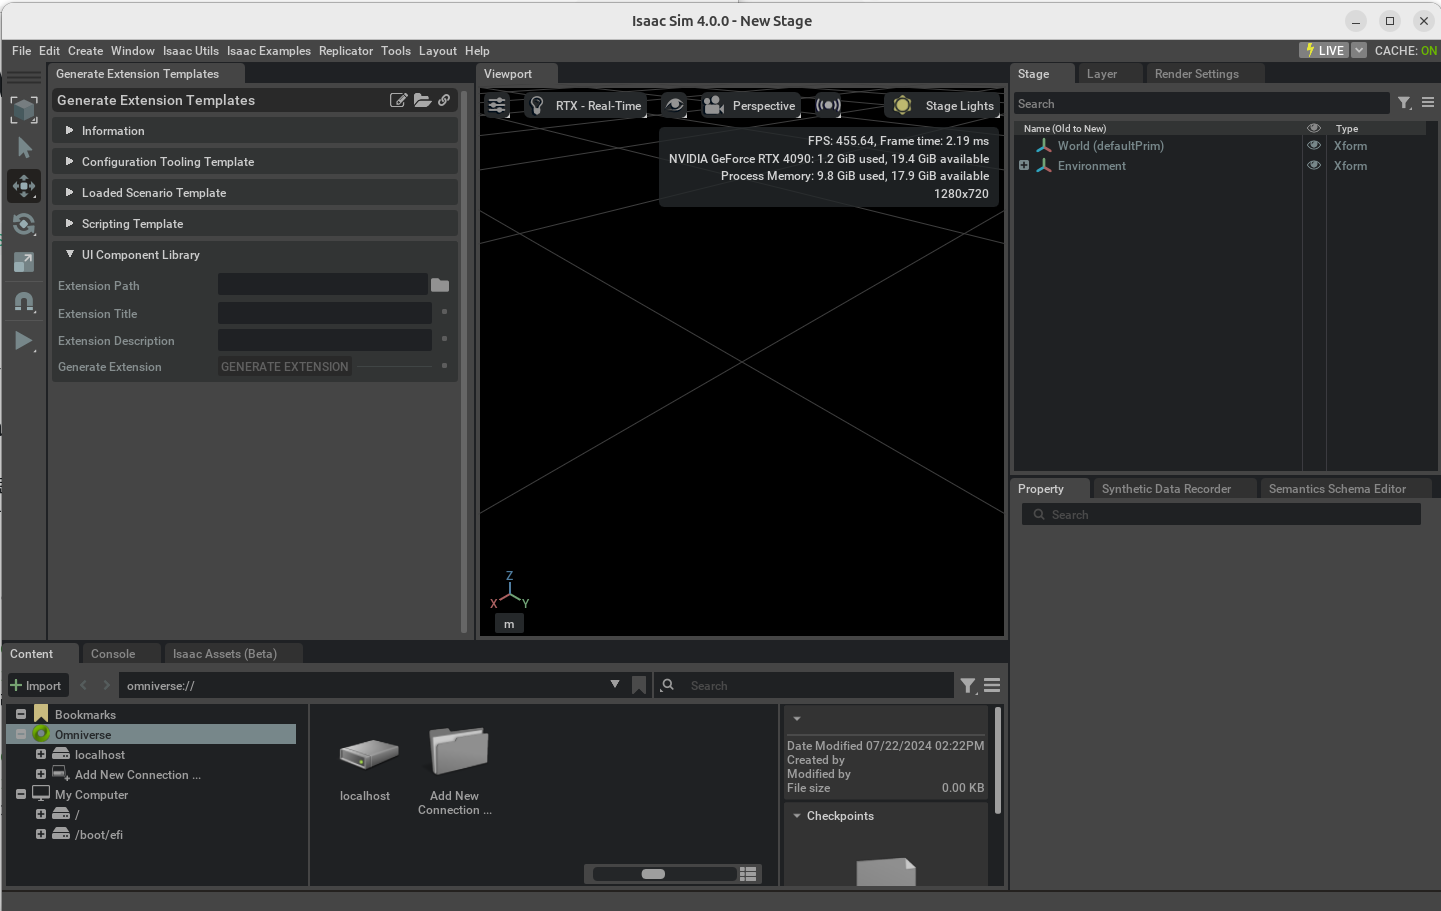
Task: Toggle visibility eye for World prim
Action: [1314, 145]
